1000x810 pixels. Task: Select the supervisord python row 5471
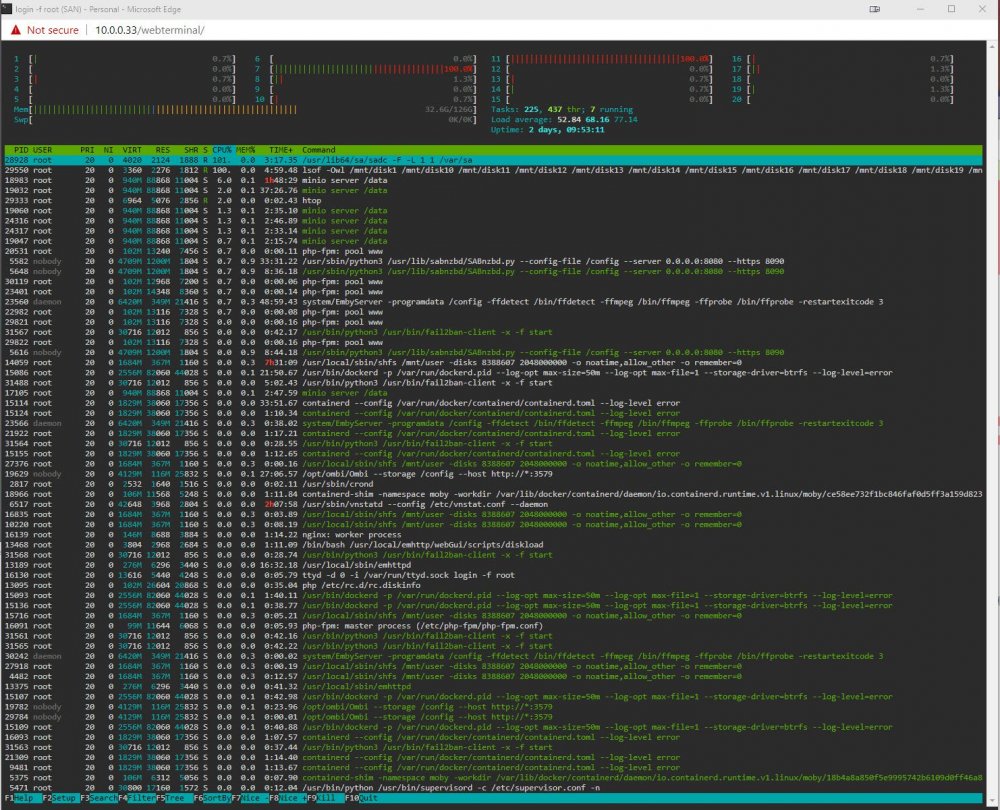tap(493, 788)
